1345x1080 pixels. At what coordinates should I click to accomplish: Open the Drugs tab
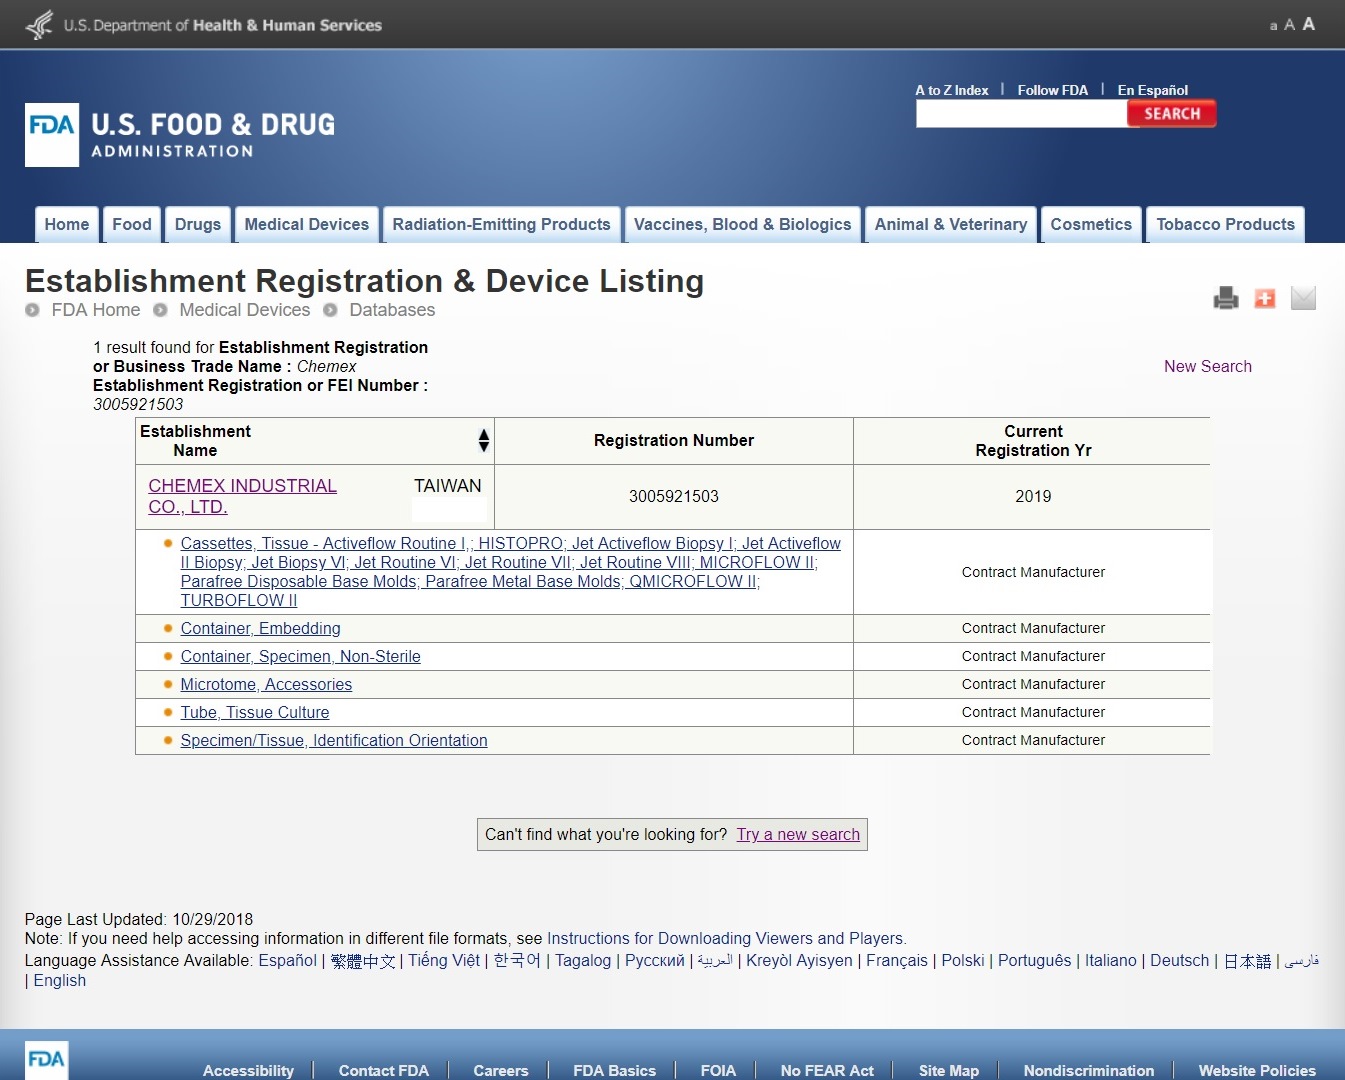tap(198, 225)
